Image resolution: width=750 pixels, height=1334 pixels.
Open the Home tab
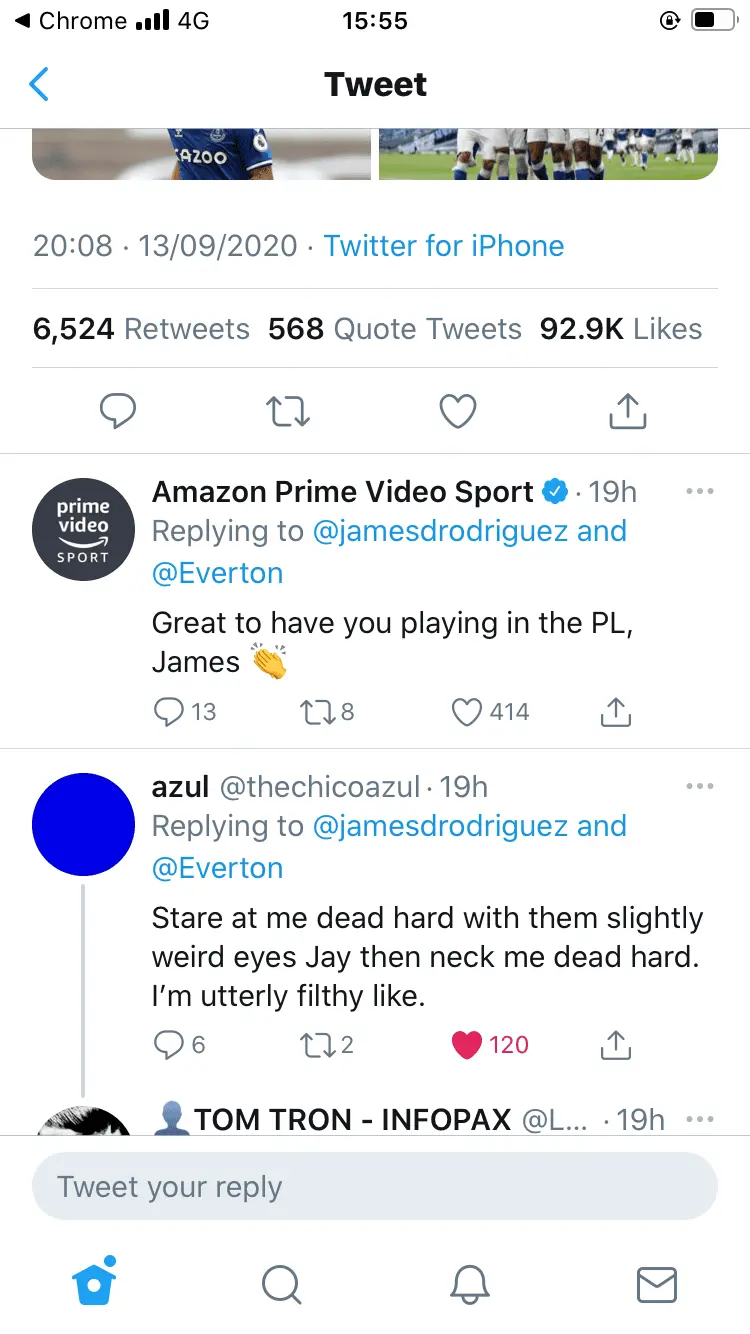[95, 1283]
